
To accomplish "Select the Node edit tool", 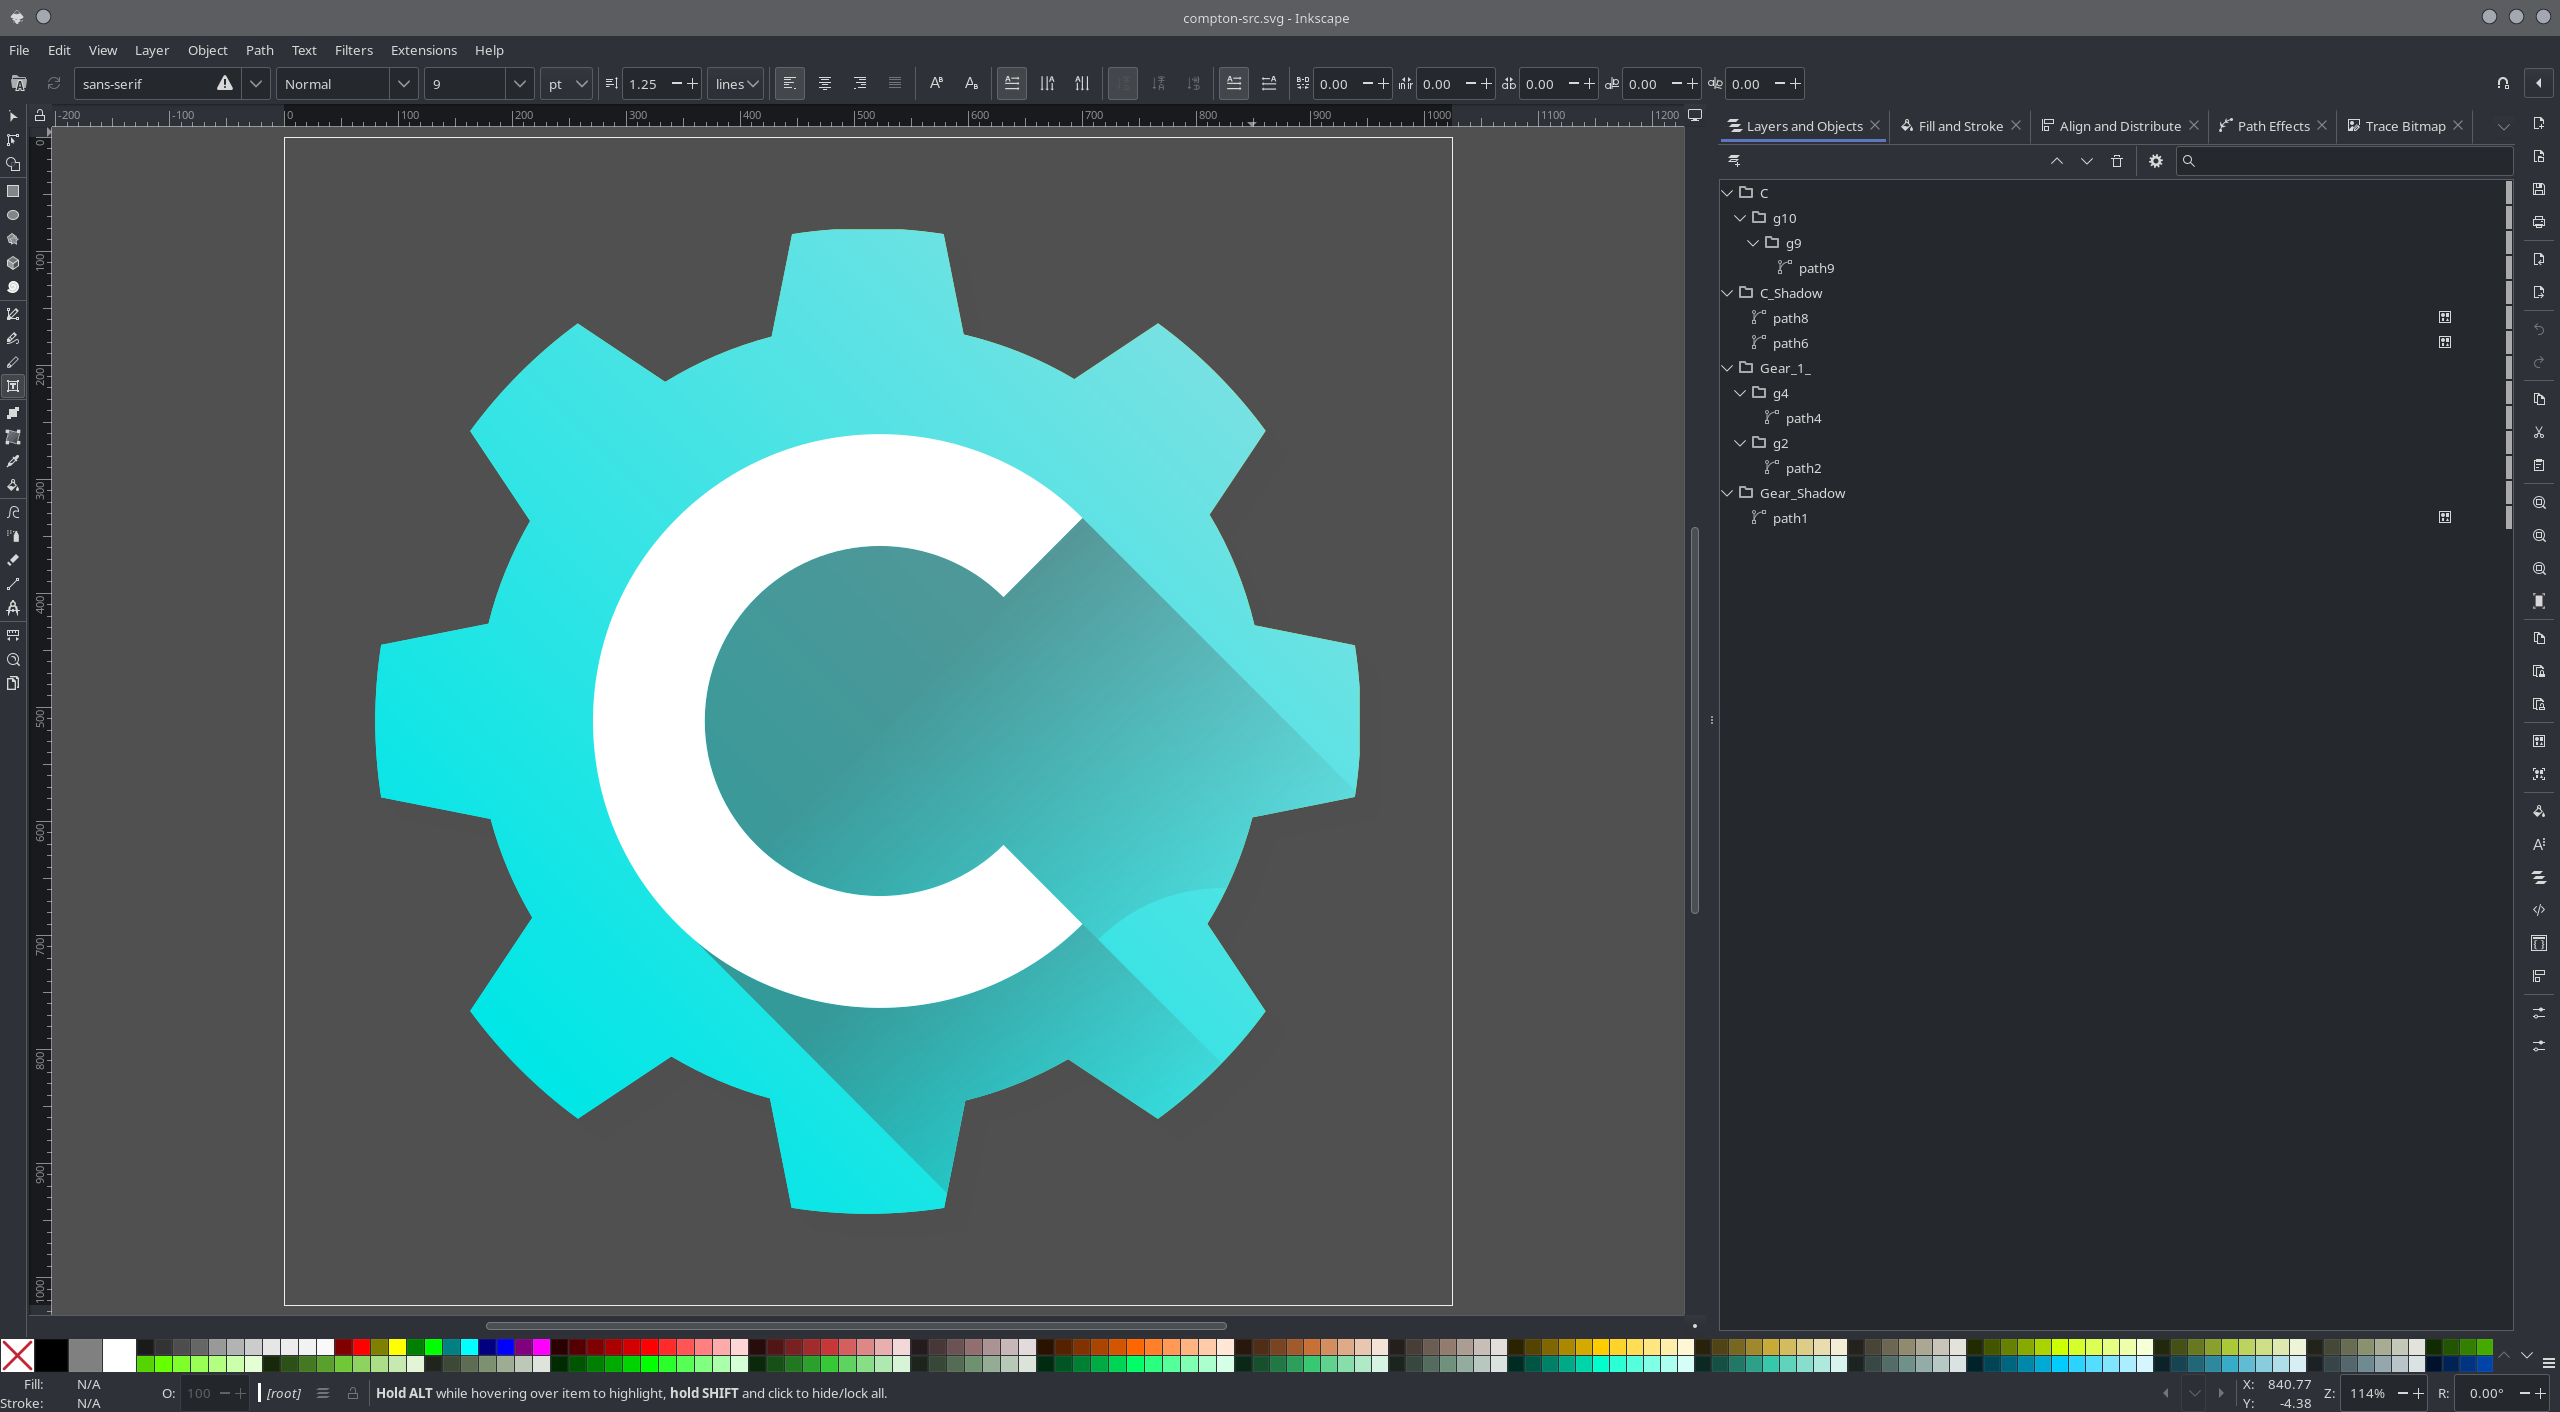I will pyautogui.click(x=13, y=140).
